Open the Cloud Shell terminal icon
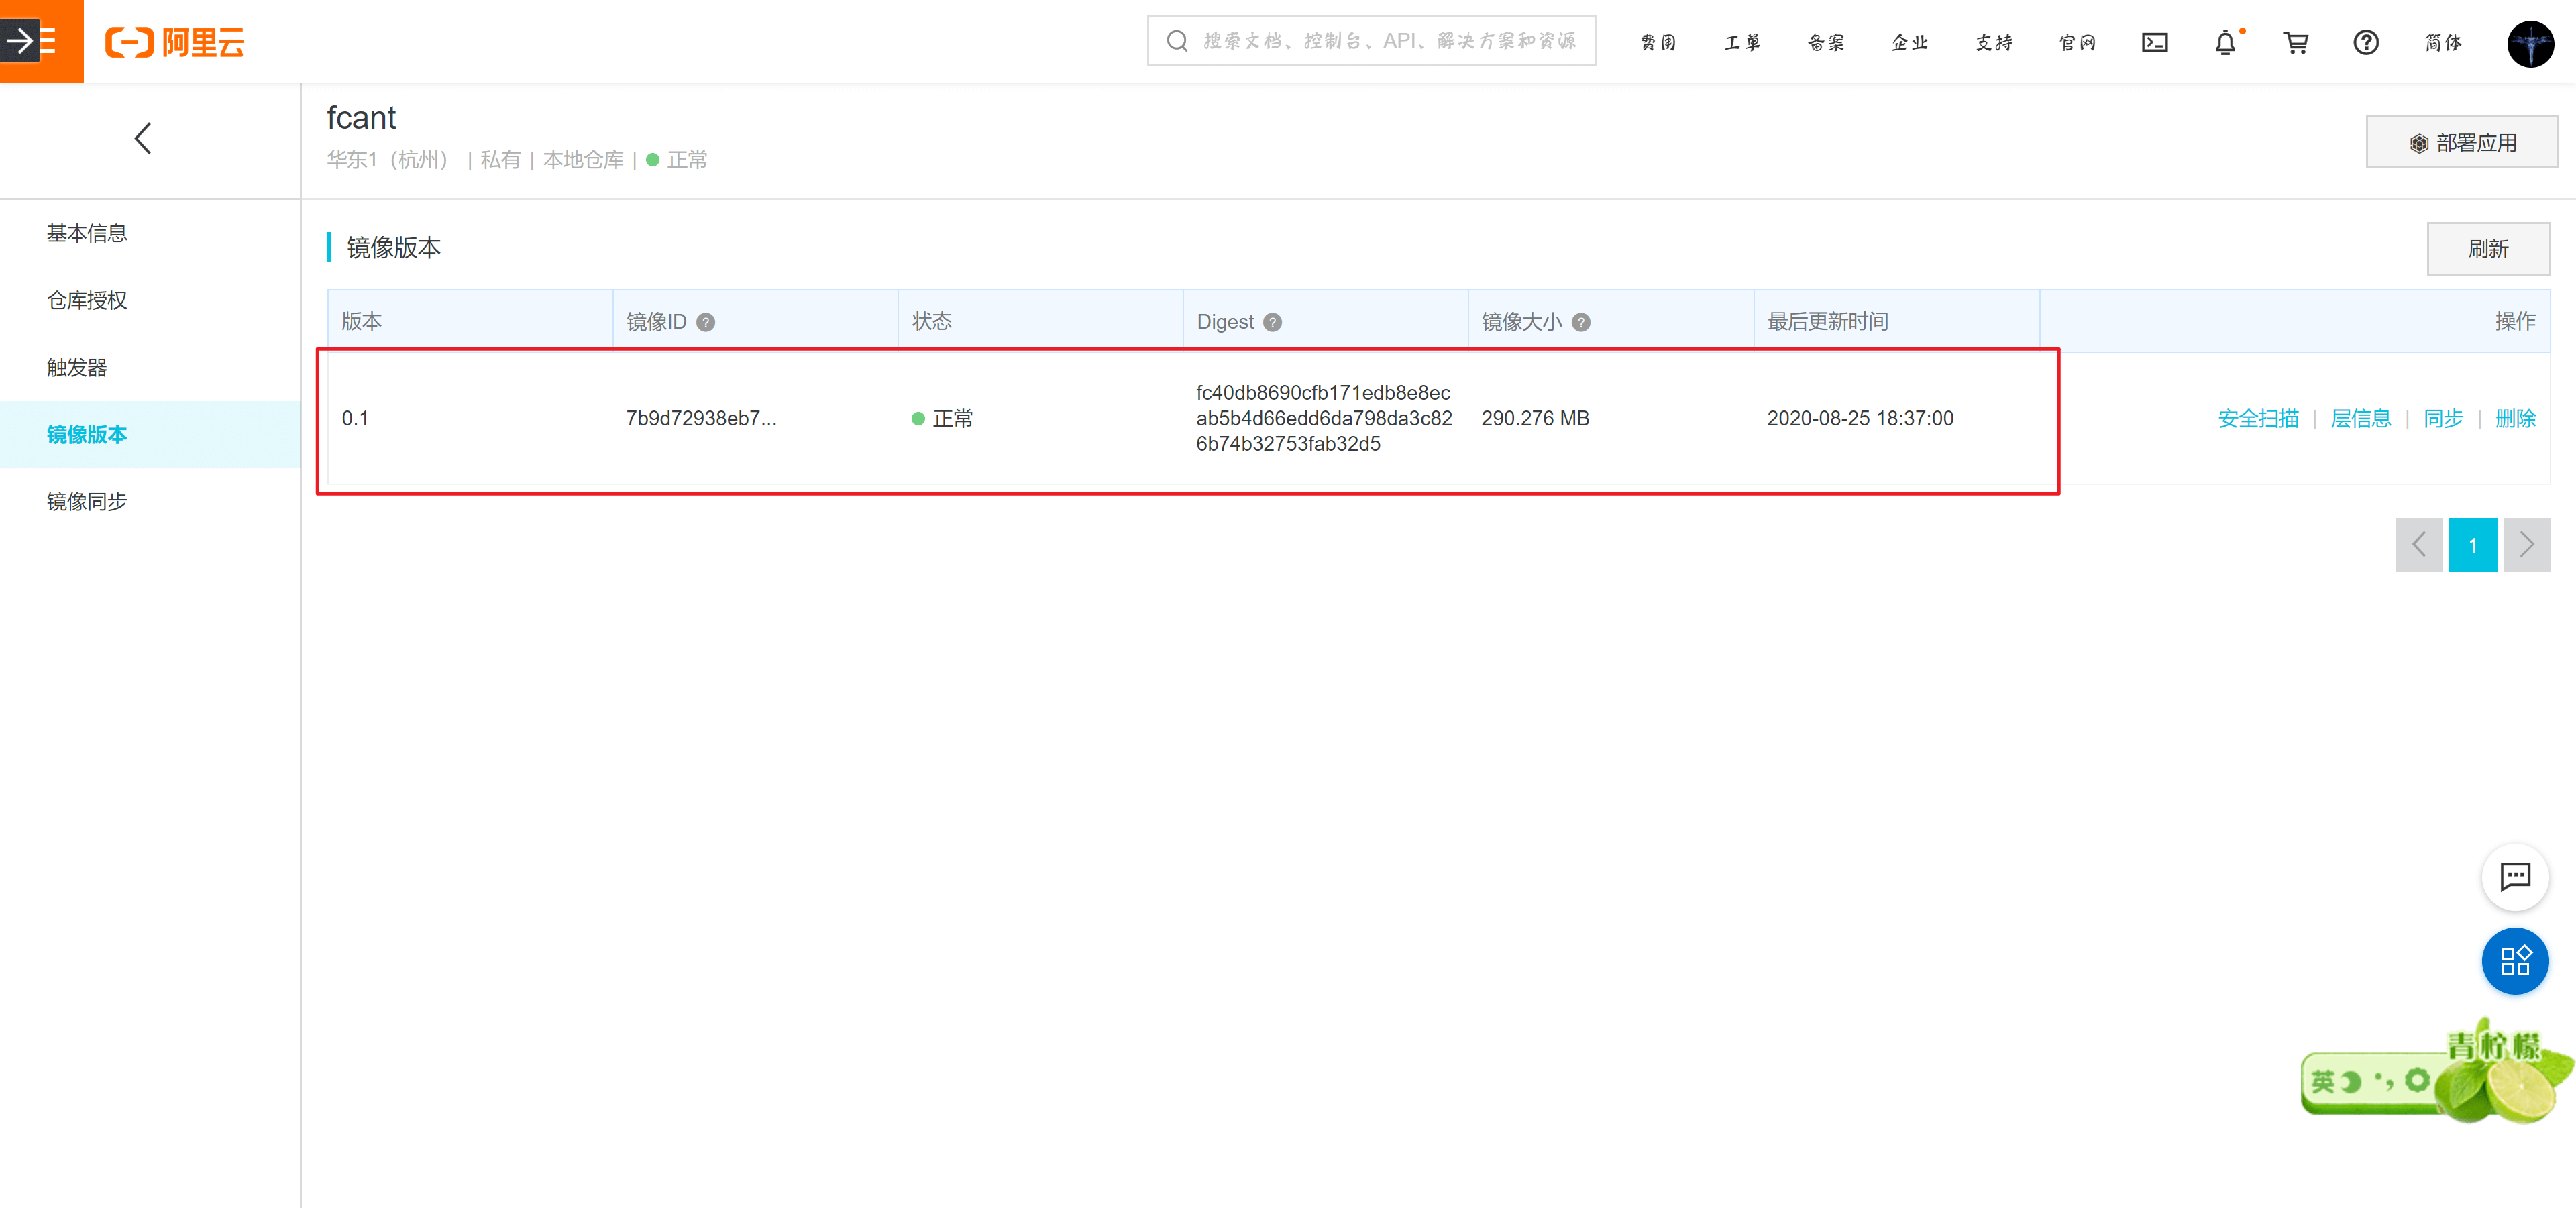2576x1208 pixels. tap(2154, 42)
